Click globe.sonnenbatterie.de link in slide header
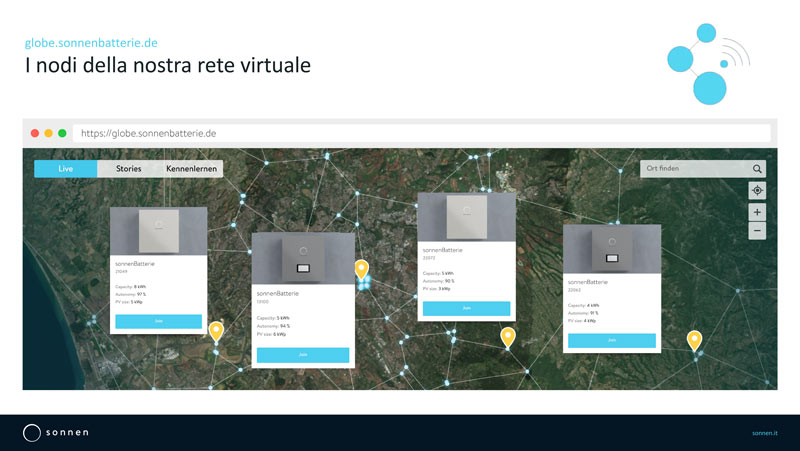Image resolution: width=800 pixels, height=451 pixels. click(91, 43)
